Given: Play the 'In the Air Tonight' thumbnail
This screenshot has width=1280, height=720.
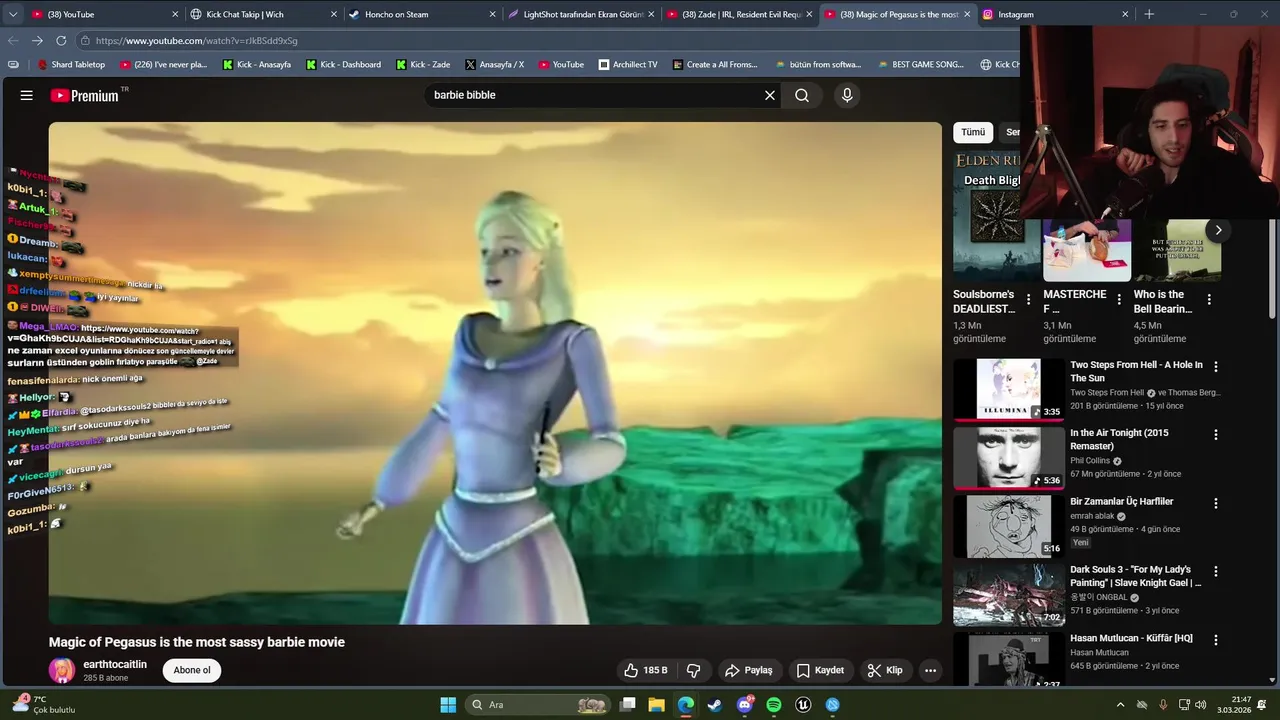Looking at the screenshot, I should [x=1008, y=458].
